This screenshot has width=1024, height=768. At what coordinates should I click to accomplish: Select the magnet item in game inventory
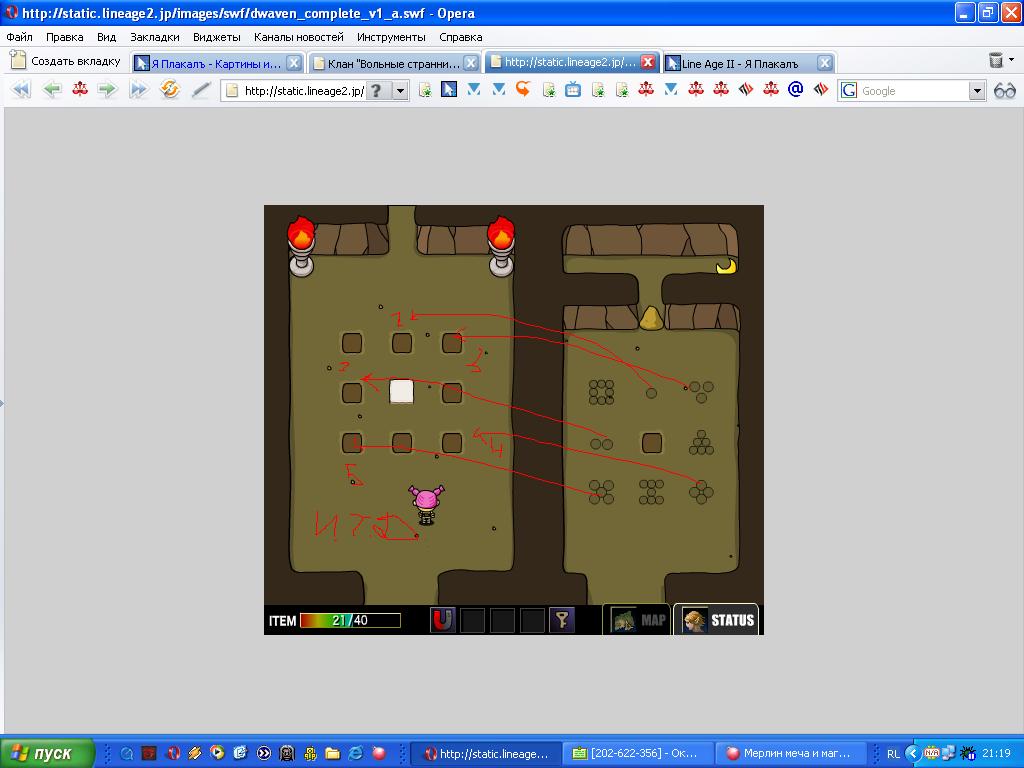pyautogui.click(x=442, y=620)
